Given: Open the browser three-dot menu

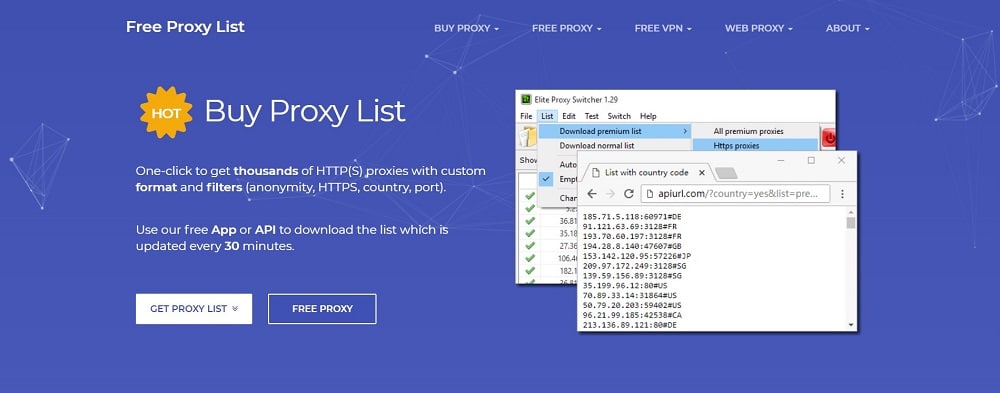Looking at the screenshot, I should click(842, 193).
